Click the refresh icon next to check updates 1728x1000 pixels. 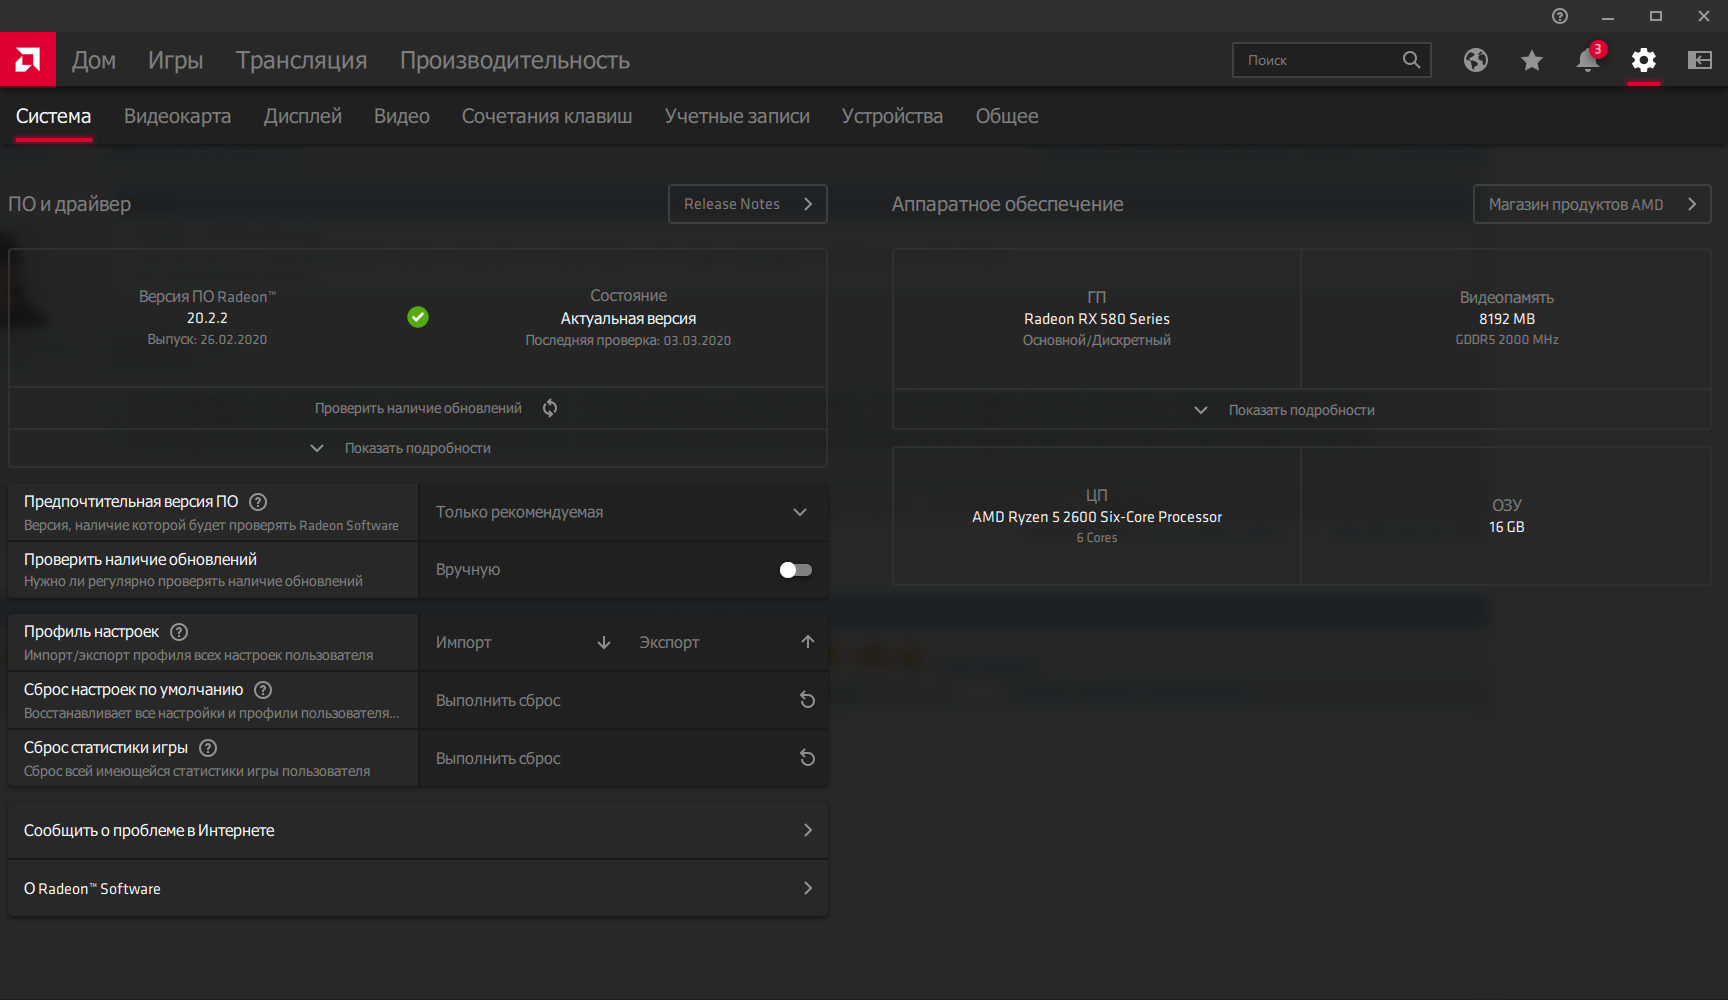click(x=550, y=408)
